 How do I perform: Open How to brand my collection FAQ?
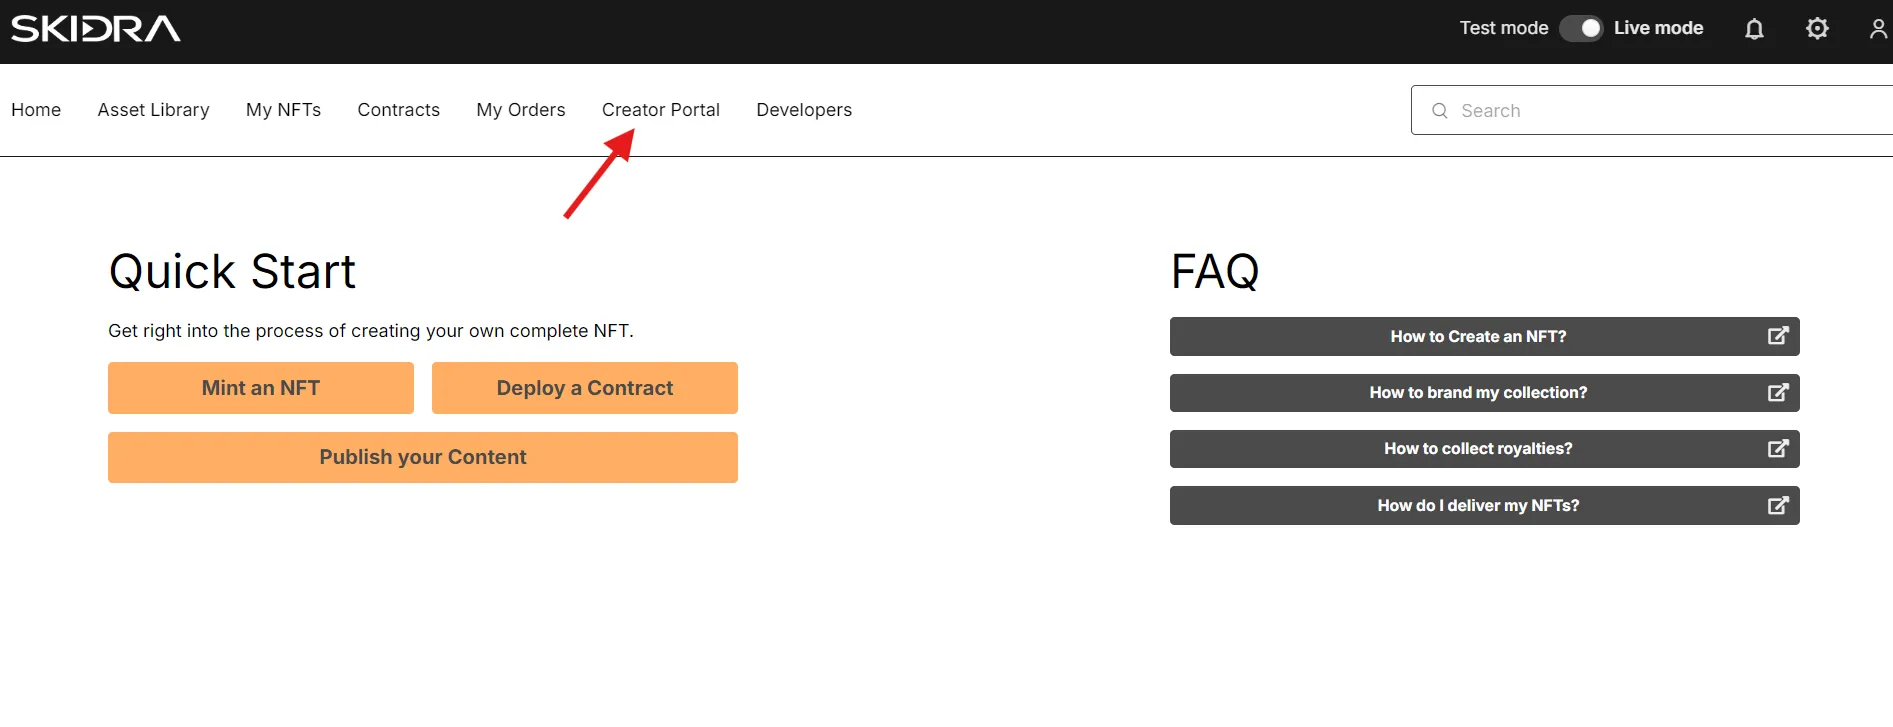click(1484, 392)
